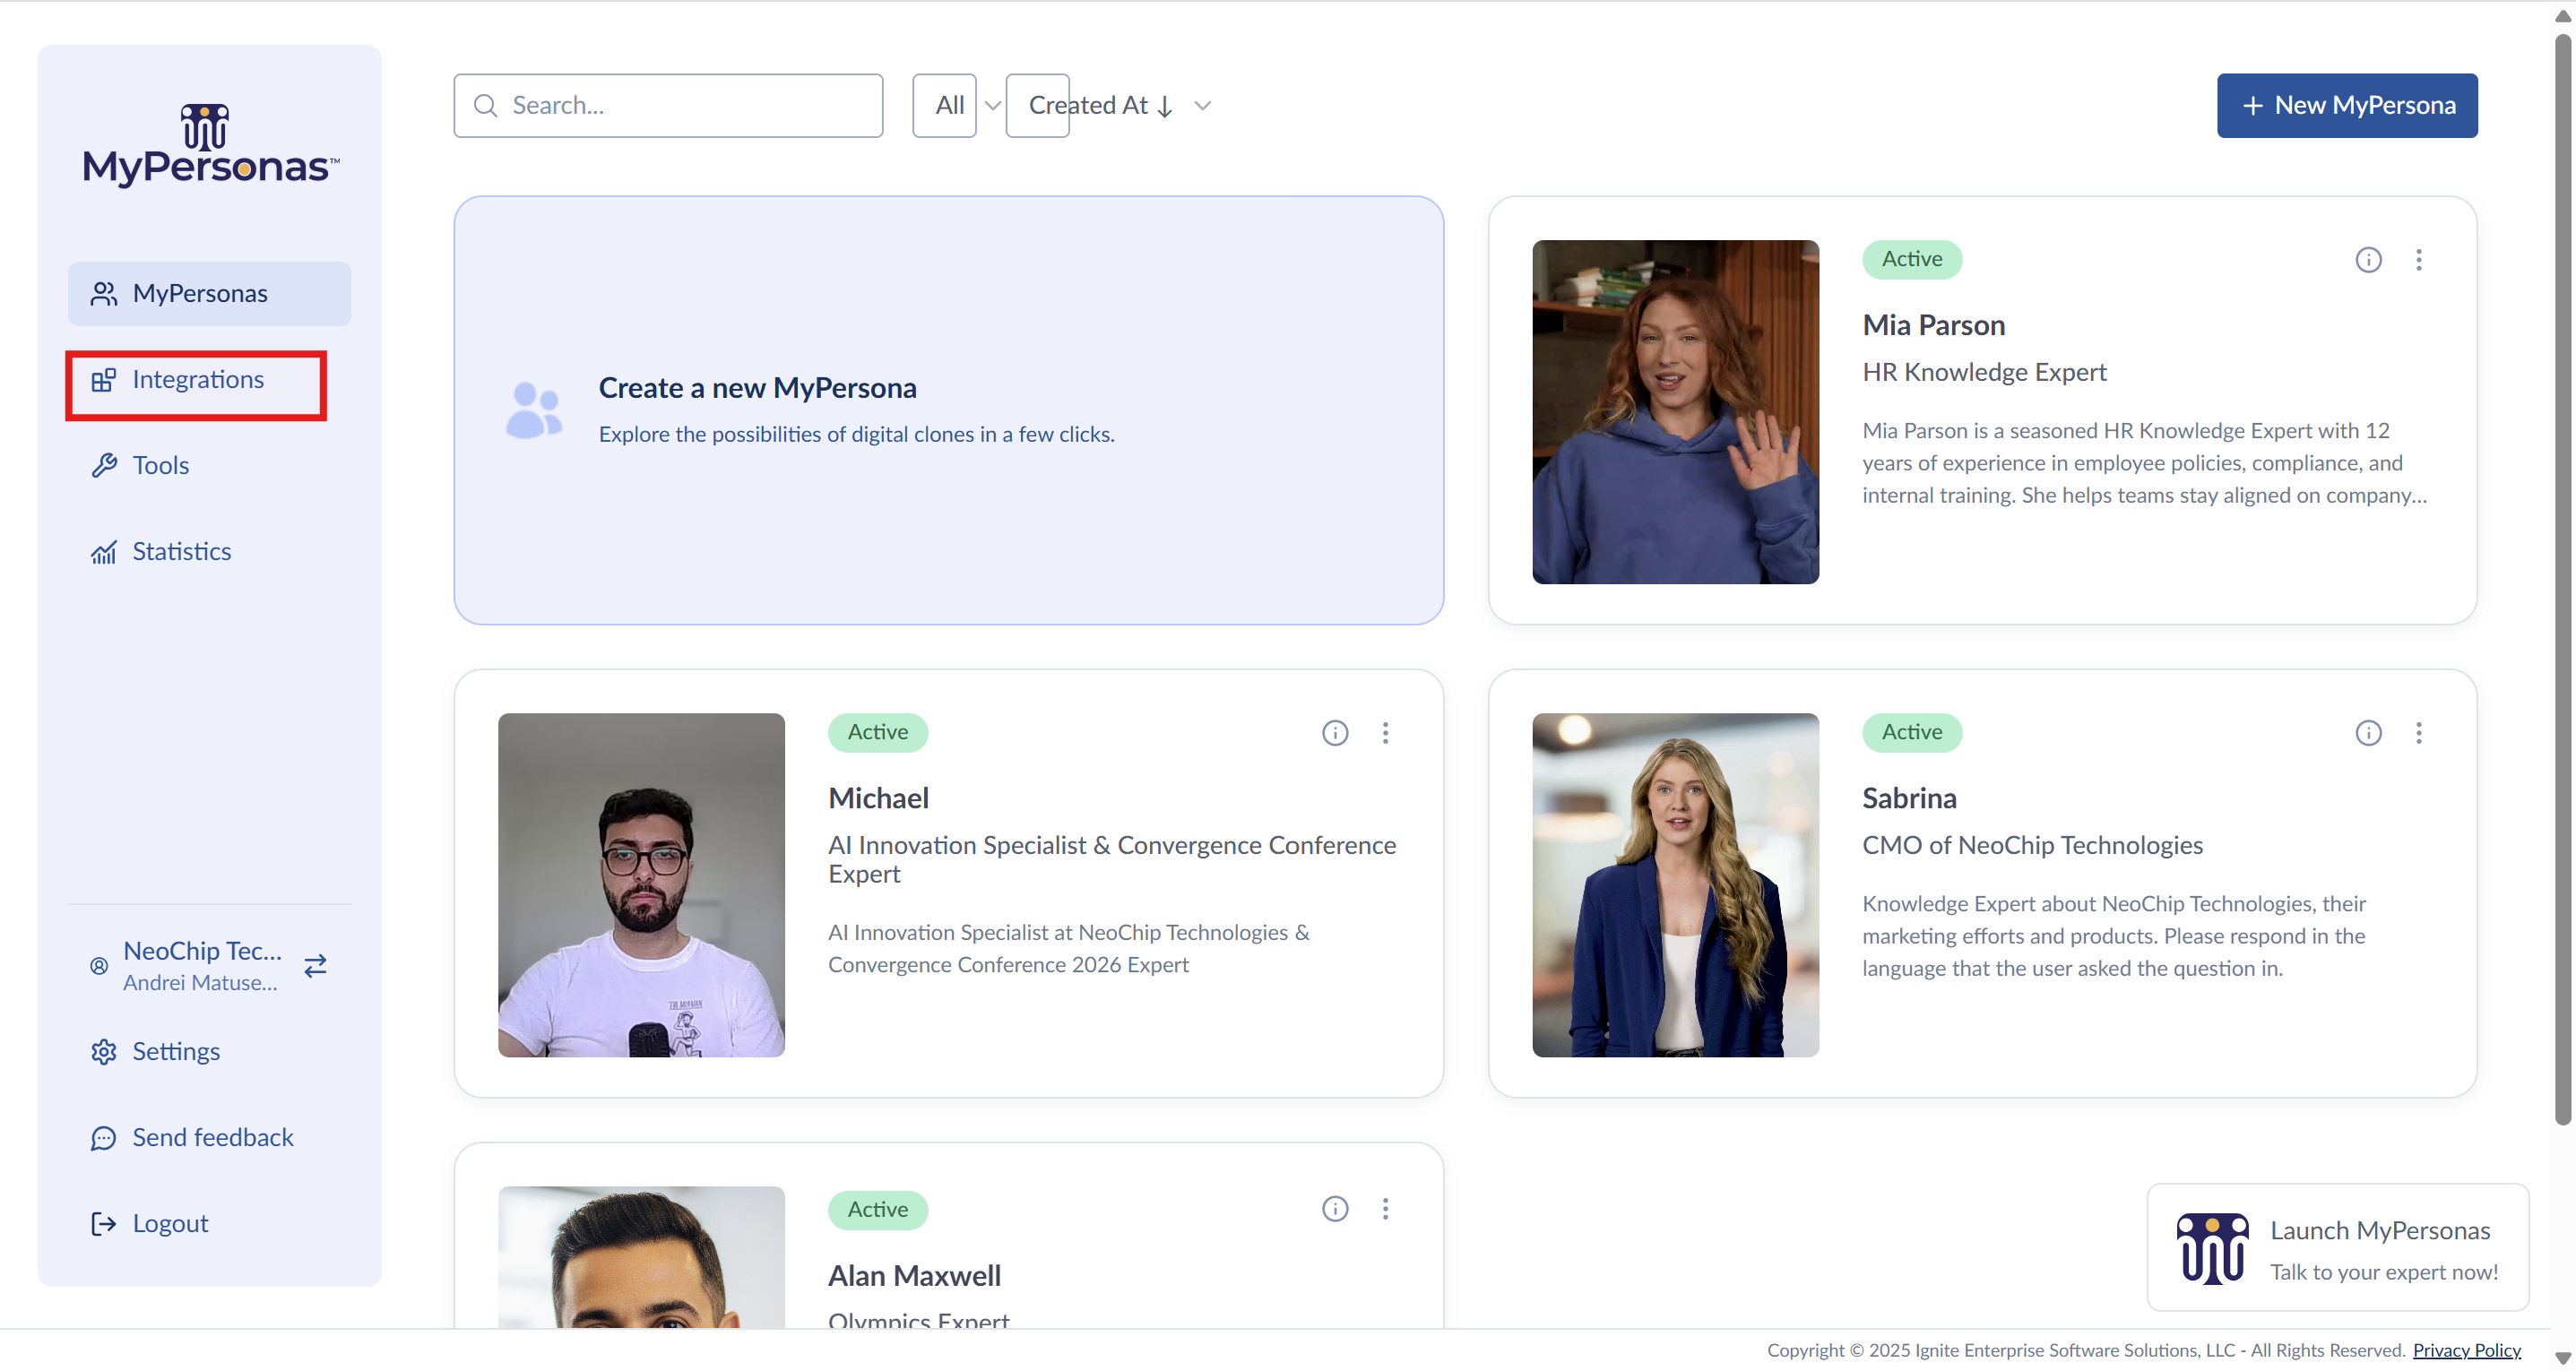Click Send feedback in sidebar
This screenshot has height=1371, width=2576.
(x=209, y=1138)
